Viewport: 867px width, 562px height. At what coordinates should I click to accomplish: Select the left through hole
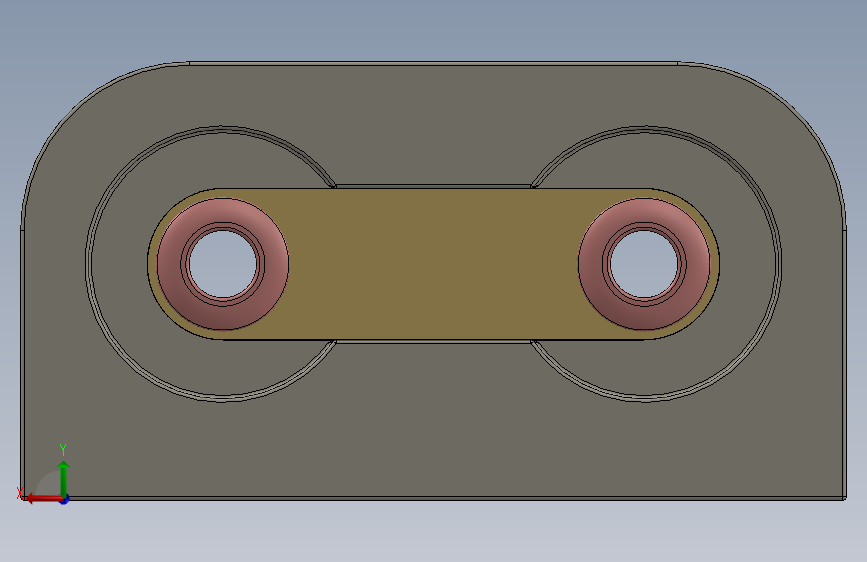tap(223, 264)
